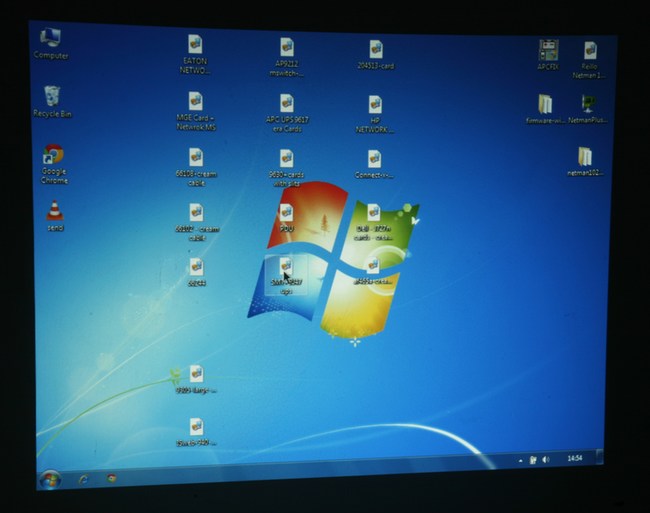Screen dimensions: 650x513
Task: Click the 'APC UPS 9617 era Cards' file label
Action: tap(287, 124)
